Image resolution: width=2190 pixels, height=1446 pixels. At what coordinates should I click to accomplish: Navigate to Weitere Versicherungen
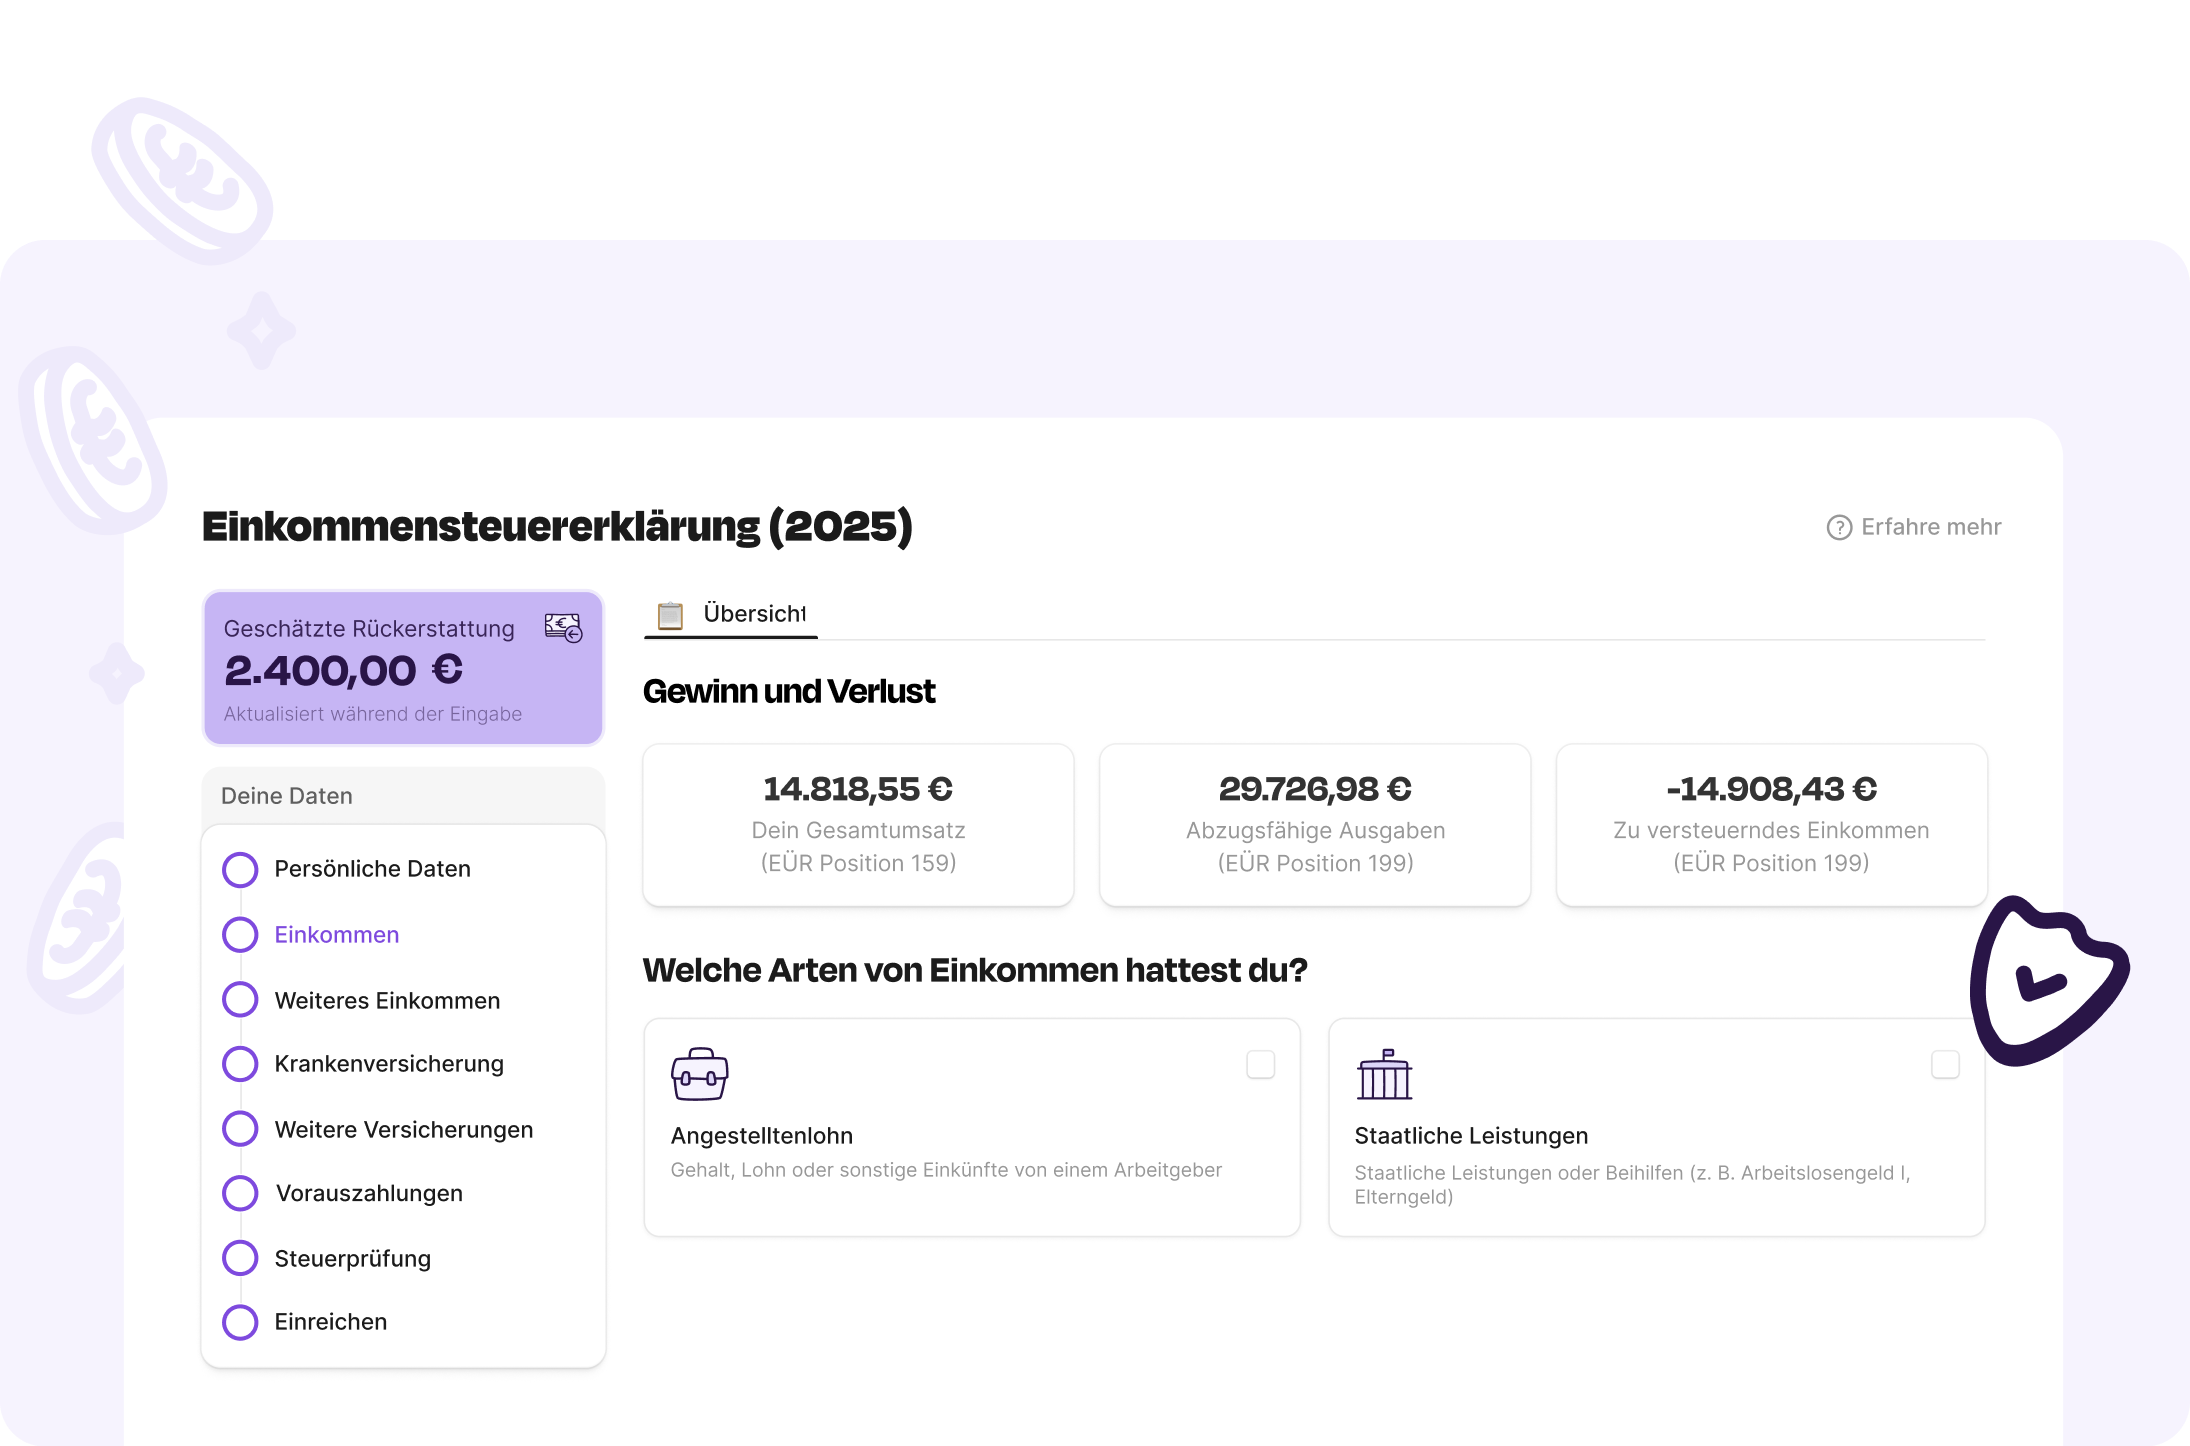(404, 1130)
